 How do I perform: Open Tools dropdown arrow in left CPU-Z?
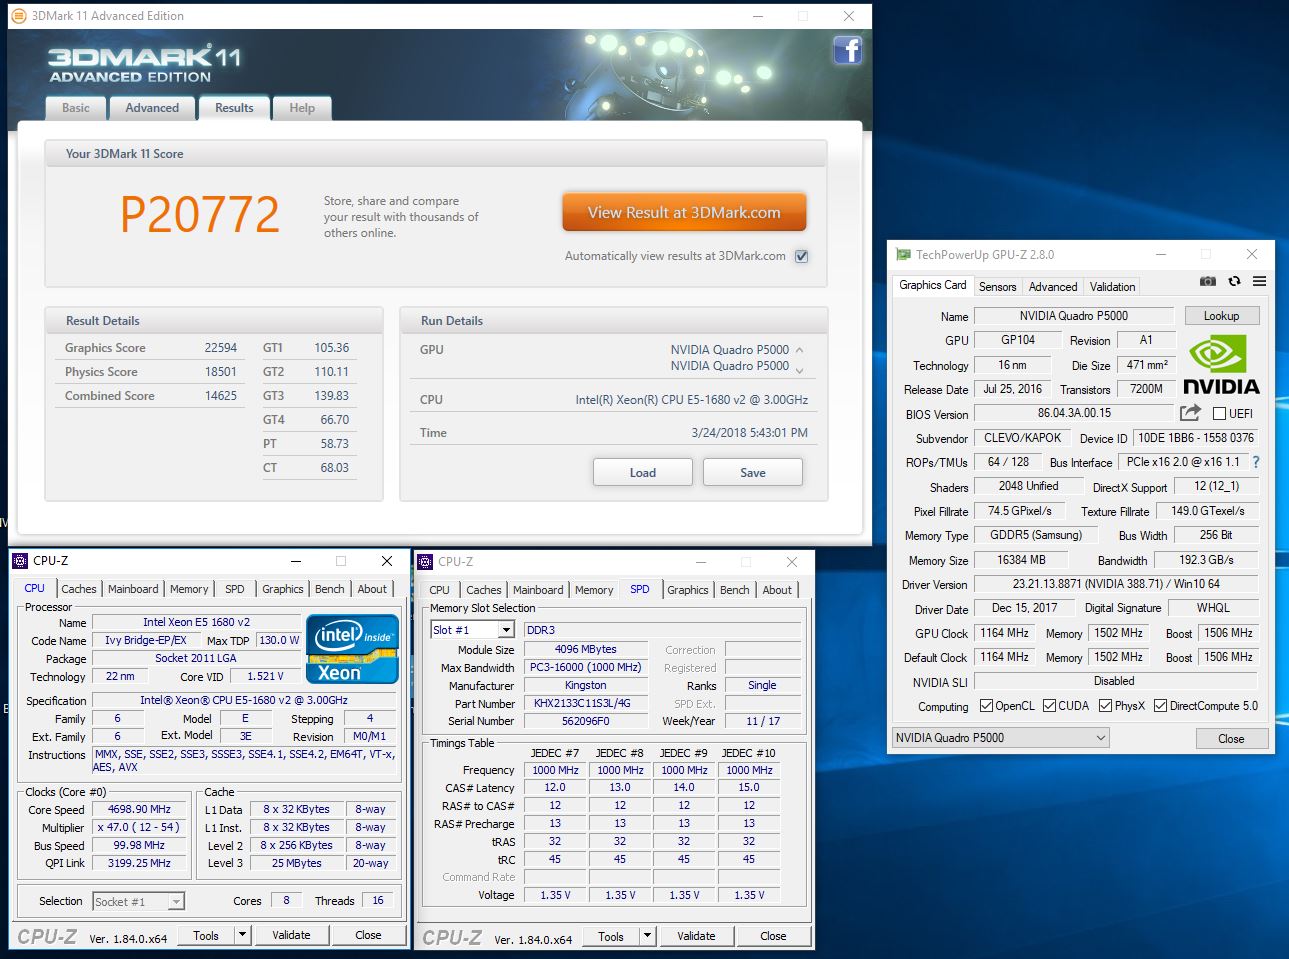[242, 935]
